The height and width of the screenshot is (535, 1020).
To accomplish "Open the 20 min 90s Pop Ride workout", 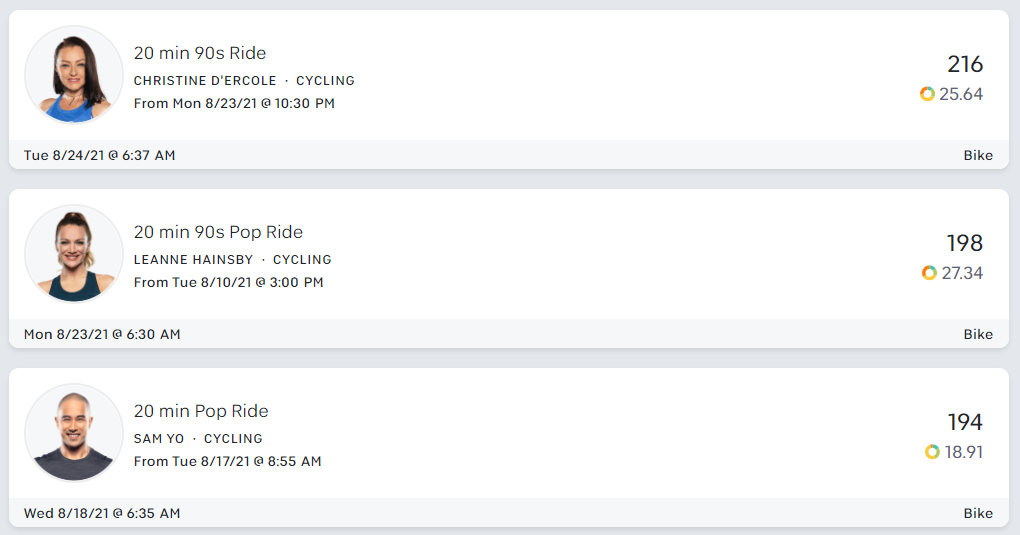I will [x=218, y=232].
